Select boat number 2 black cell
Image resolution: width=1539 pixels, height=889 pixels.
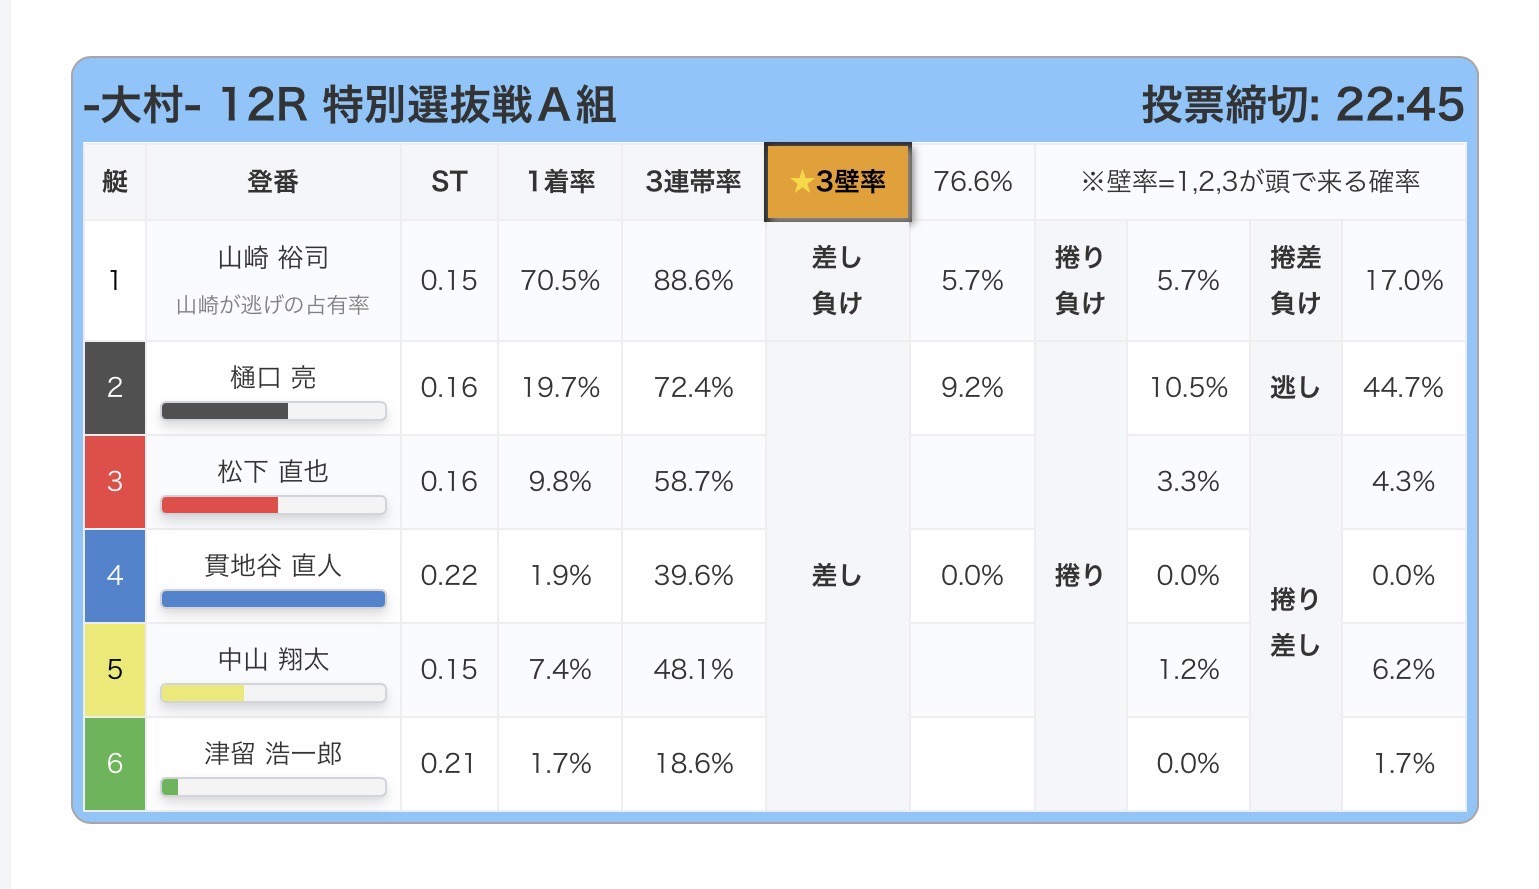pos(115,388)
